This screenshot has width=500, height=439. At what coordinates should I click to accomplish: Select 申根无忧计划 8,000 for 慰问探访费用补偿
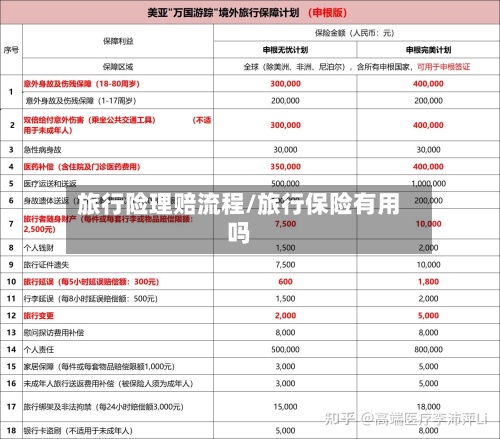pos(285,333)
